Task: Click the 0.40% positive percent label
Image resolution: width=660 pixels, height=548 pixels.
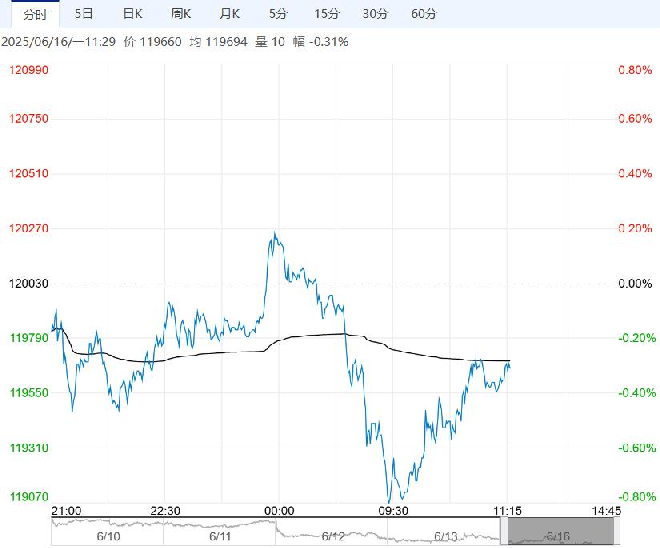Action: tap(635, 173)
